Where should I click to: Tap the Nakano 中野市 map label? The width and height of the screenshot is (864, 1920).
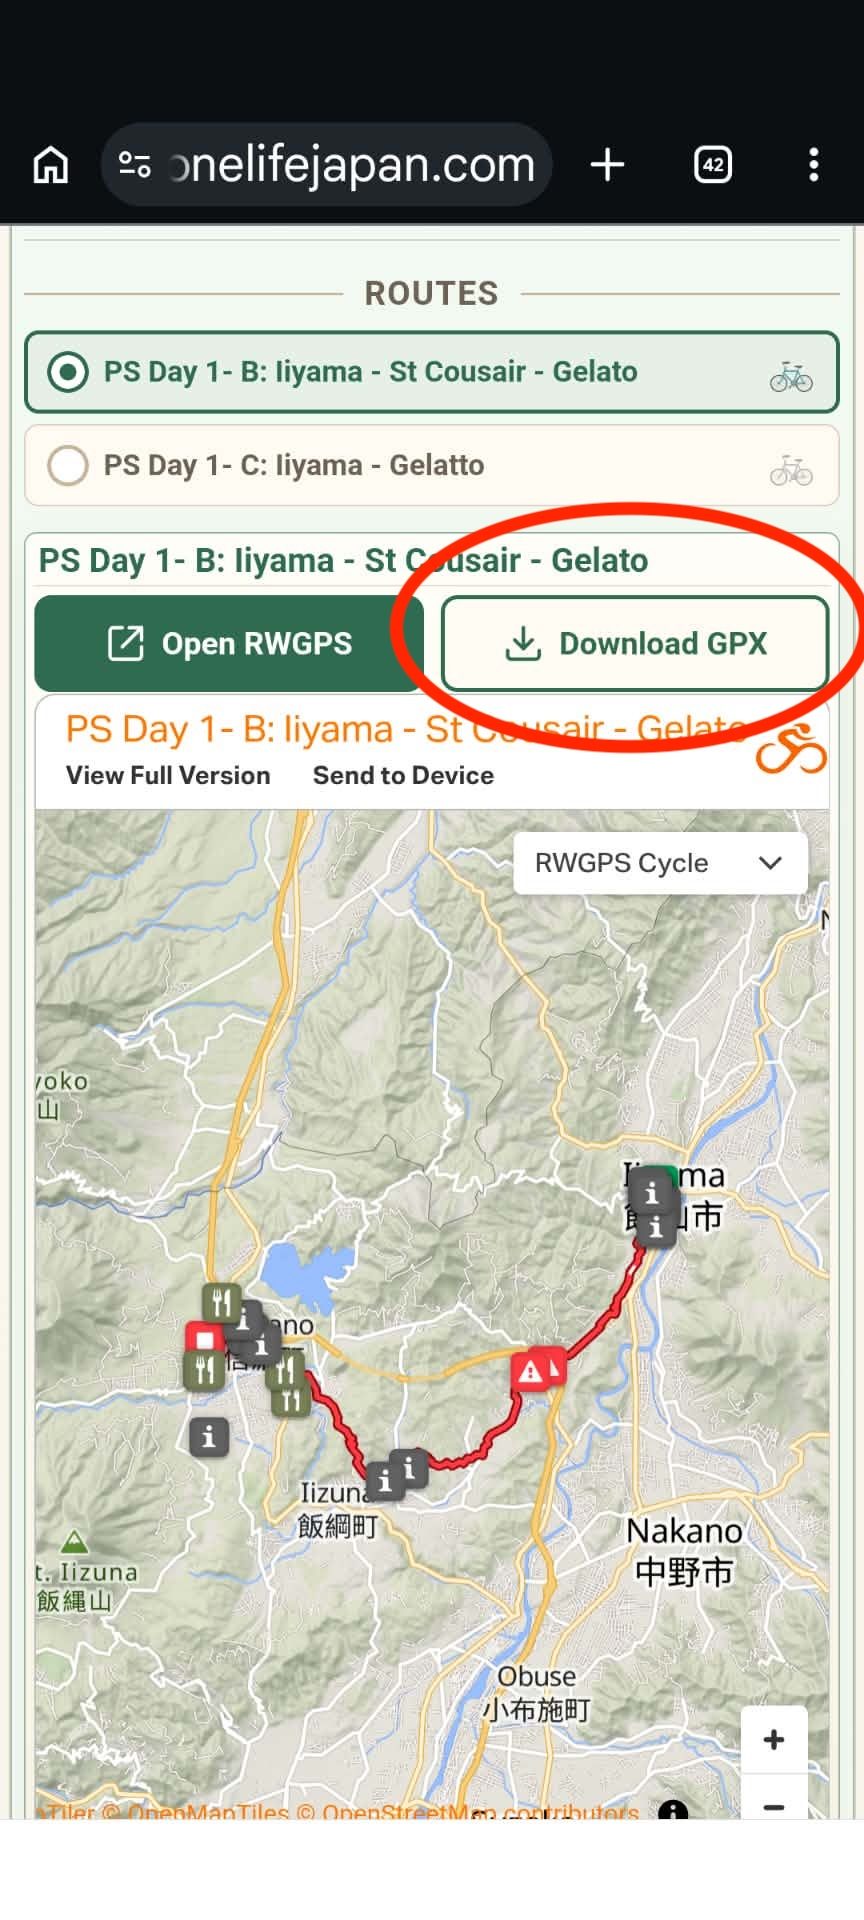(685, 1551)
